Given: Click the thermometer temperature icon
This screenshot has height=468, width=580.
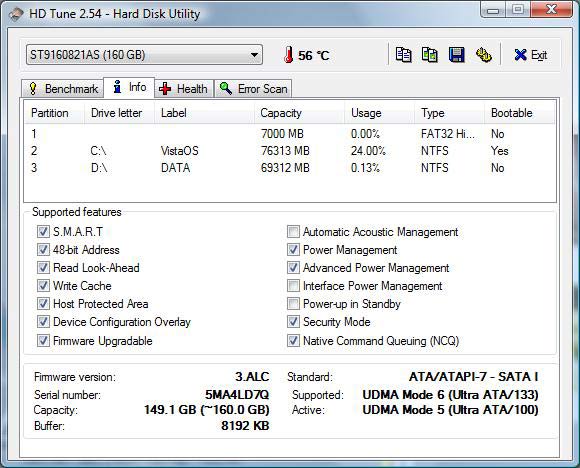Looking at the screenshot, I should tap(289, 55).
